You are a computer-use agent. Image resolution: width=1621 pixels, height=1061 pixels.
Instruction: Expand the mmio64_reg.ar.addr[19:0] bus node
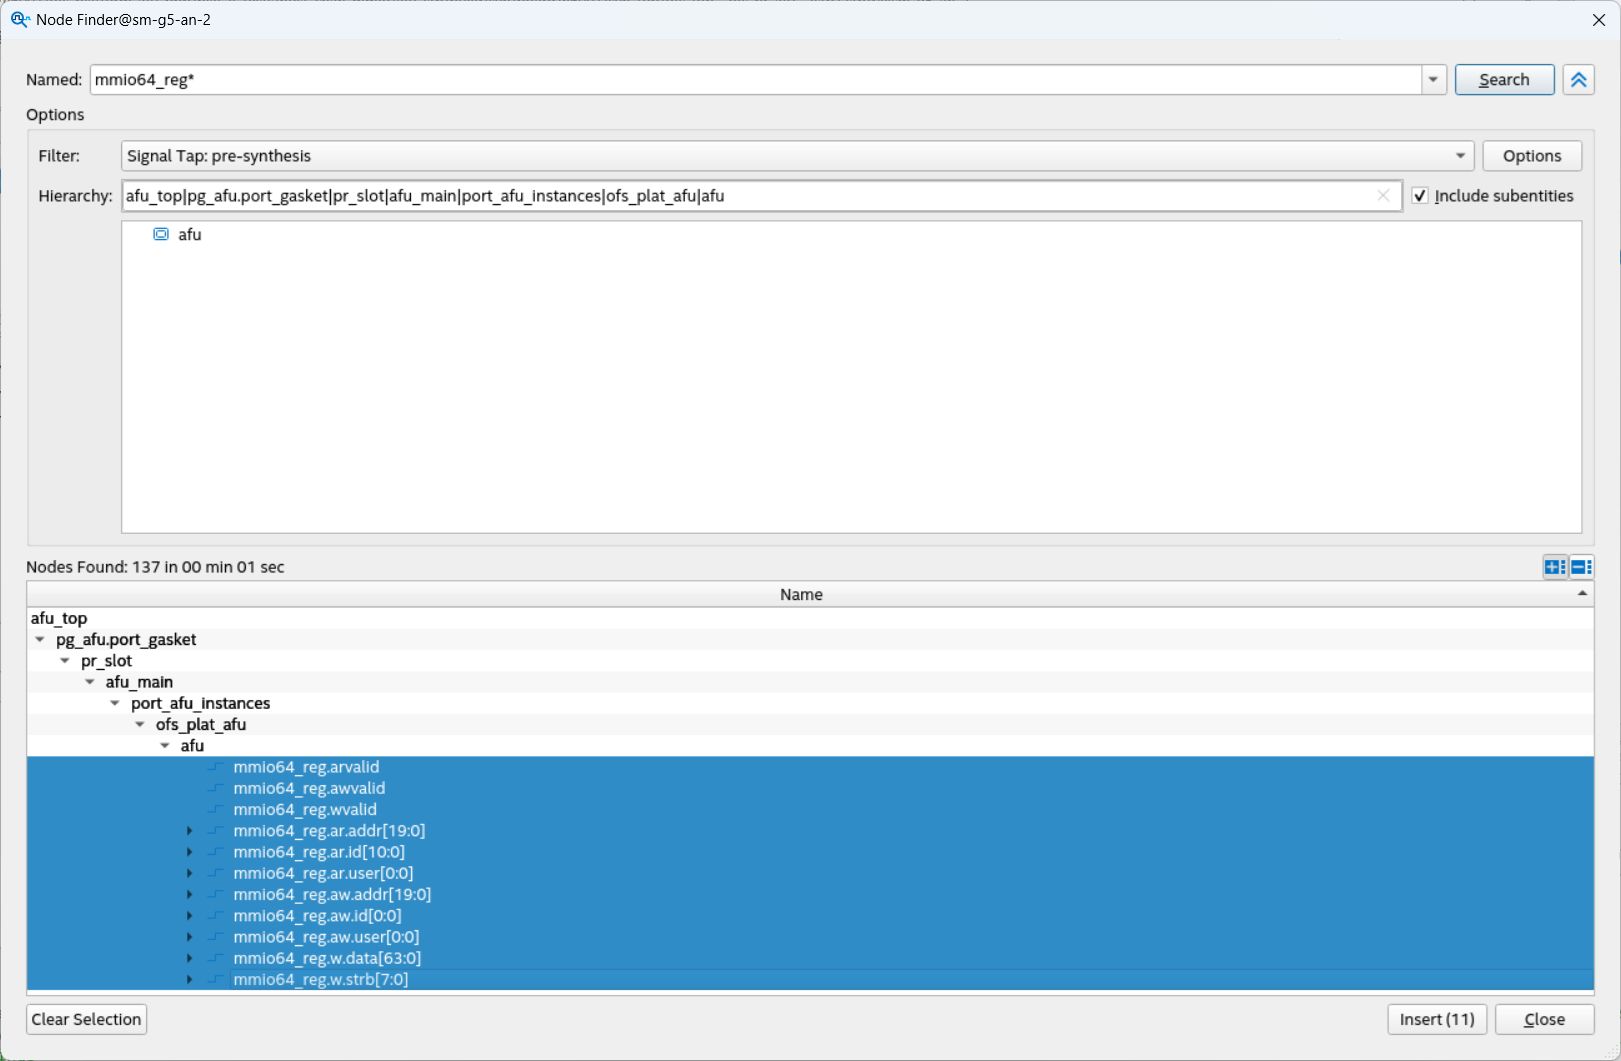pyautogui.click(x=190, y=830)
